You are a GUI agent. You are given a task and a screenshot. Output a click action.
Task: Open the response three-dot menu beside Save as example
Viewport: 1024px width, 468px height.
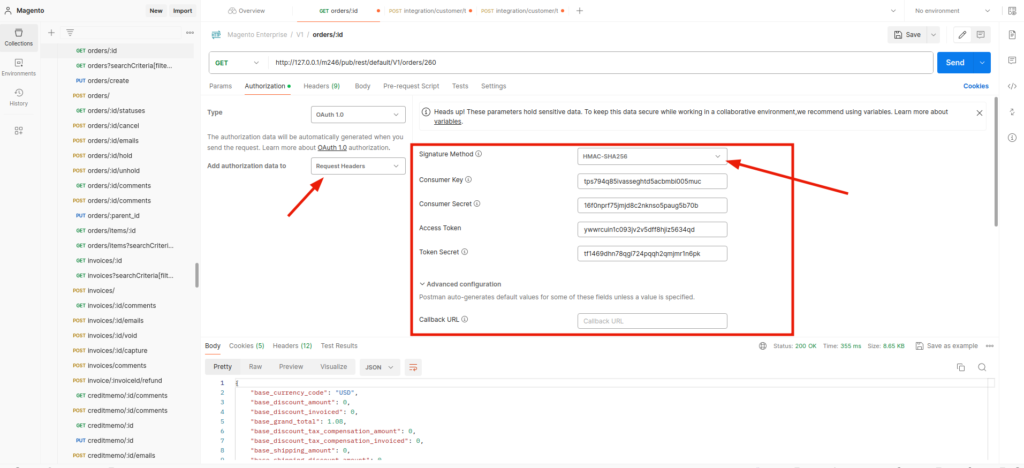(989, 346)
